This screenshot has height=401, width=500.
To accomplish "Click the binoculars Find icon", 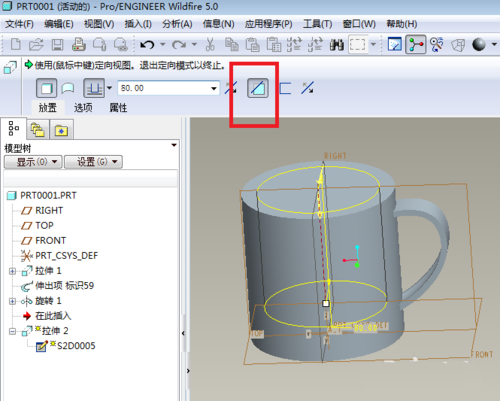I will point(337,44).
